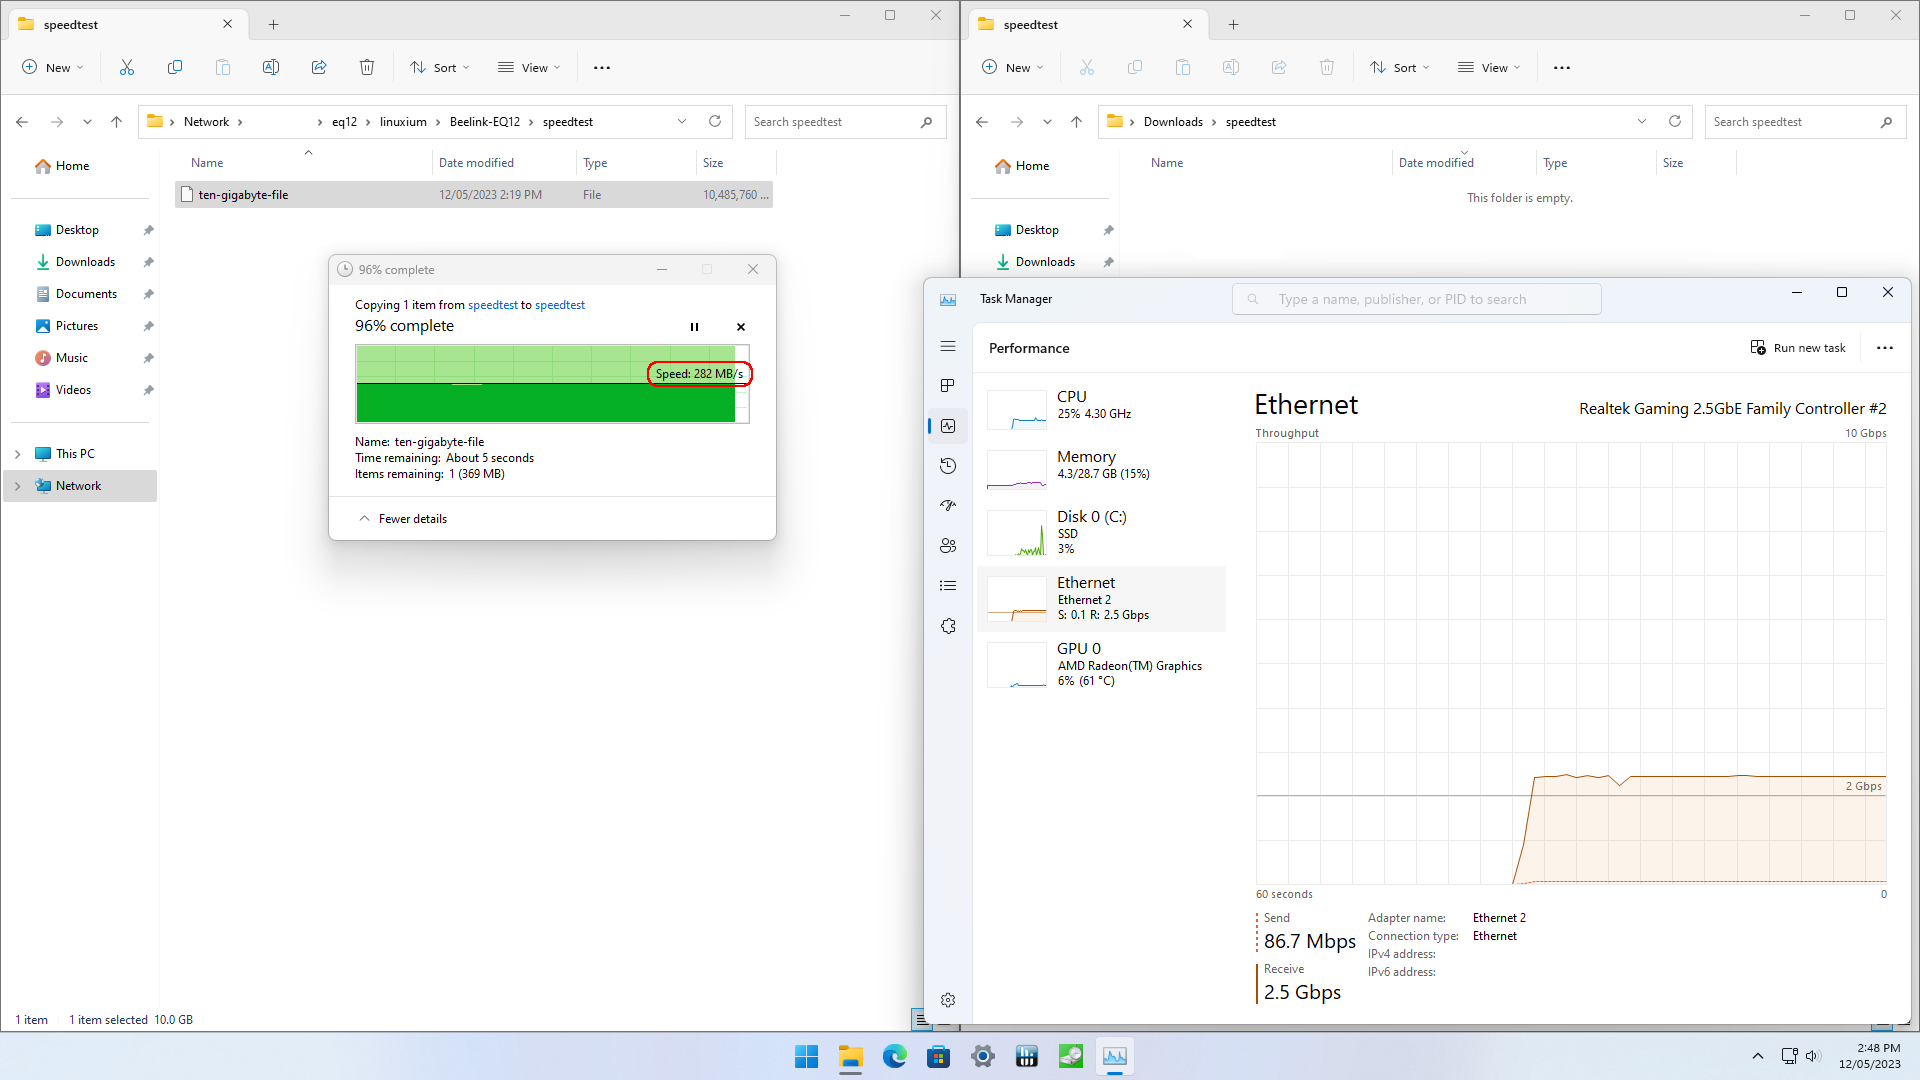Image resolution: width=1920 pixels, height=1080 pixels.
Task: Open Sort dropdown in right Explorer
Action: click(x=1399, y=68)
